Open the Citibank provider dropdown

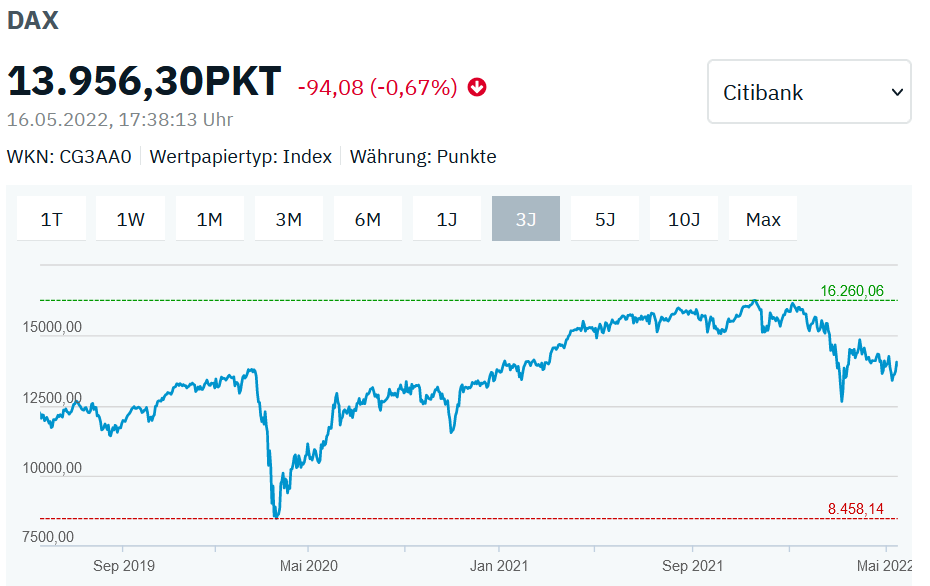809,92
